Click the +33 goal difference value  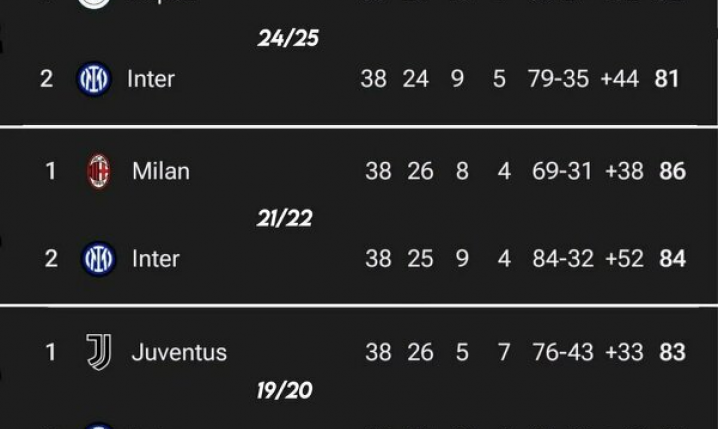[x=625, y=352]
